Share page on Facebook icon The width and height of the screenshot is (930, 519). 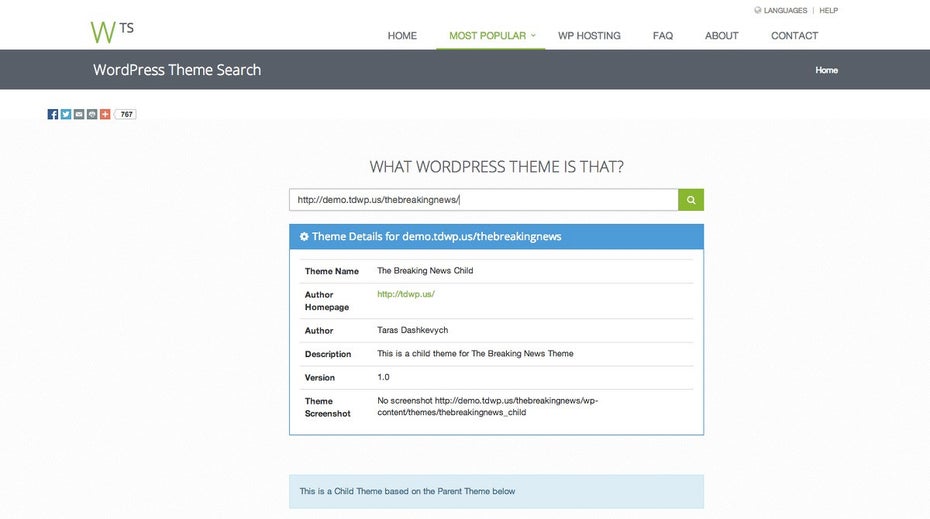[53, 114]
